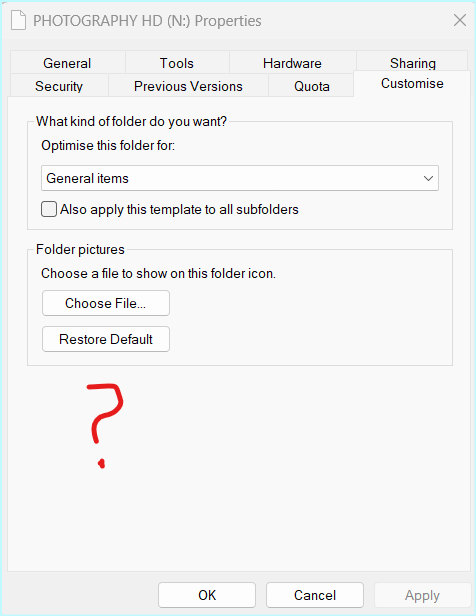Click the Restore Default button
Screen dimensions: 476x616
click(106, 339)
